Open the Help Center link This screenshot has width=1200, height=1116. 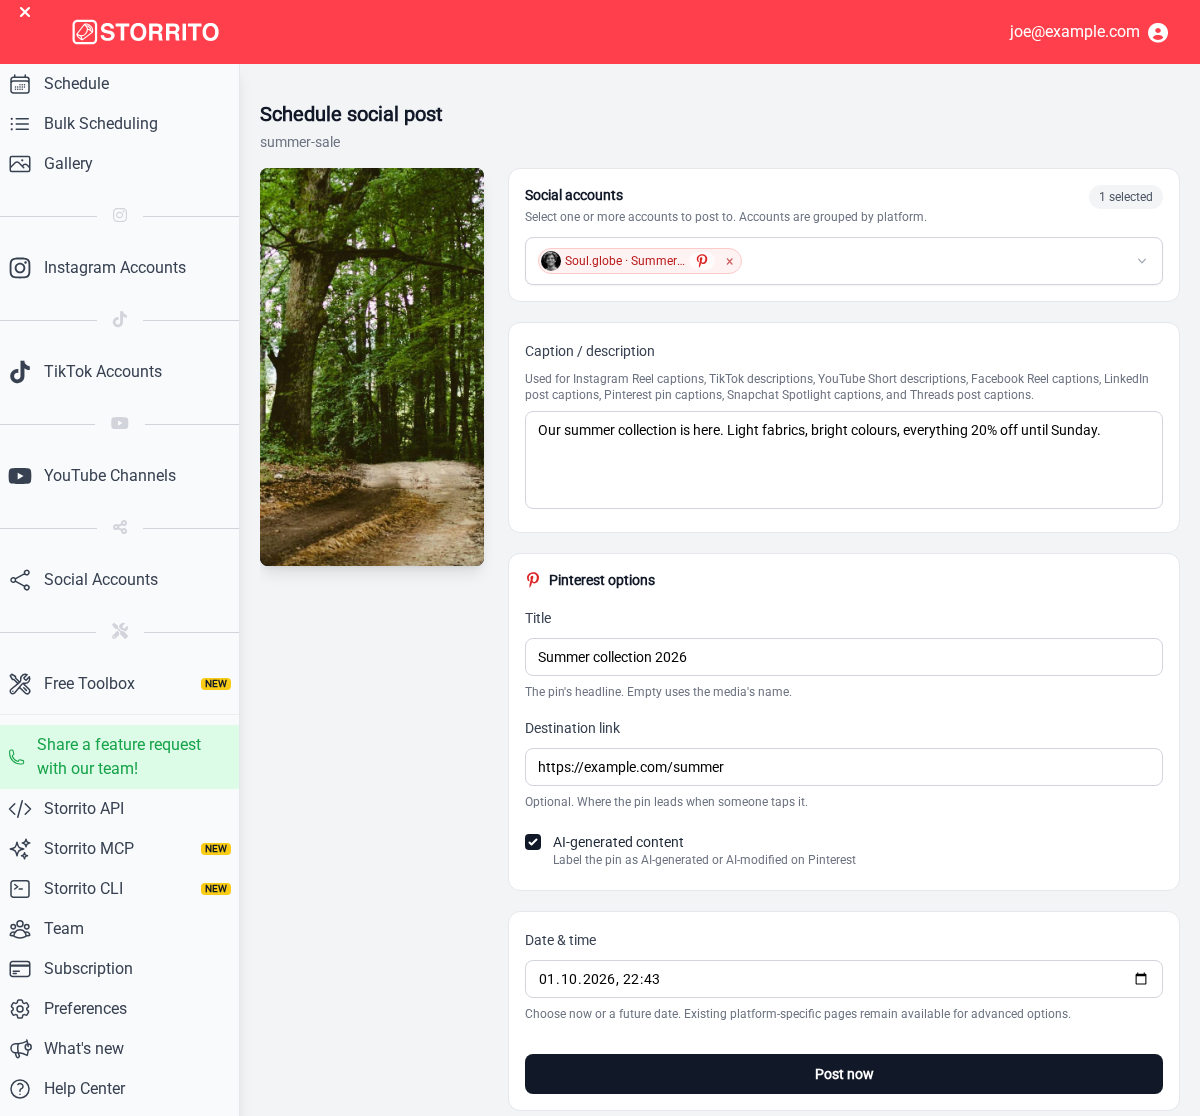click(120, 1089)
